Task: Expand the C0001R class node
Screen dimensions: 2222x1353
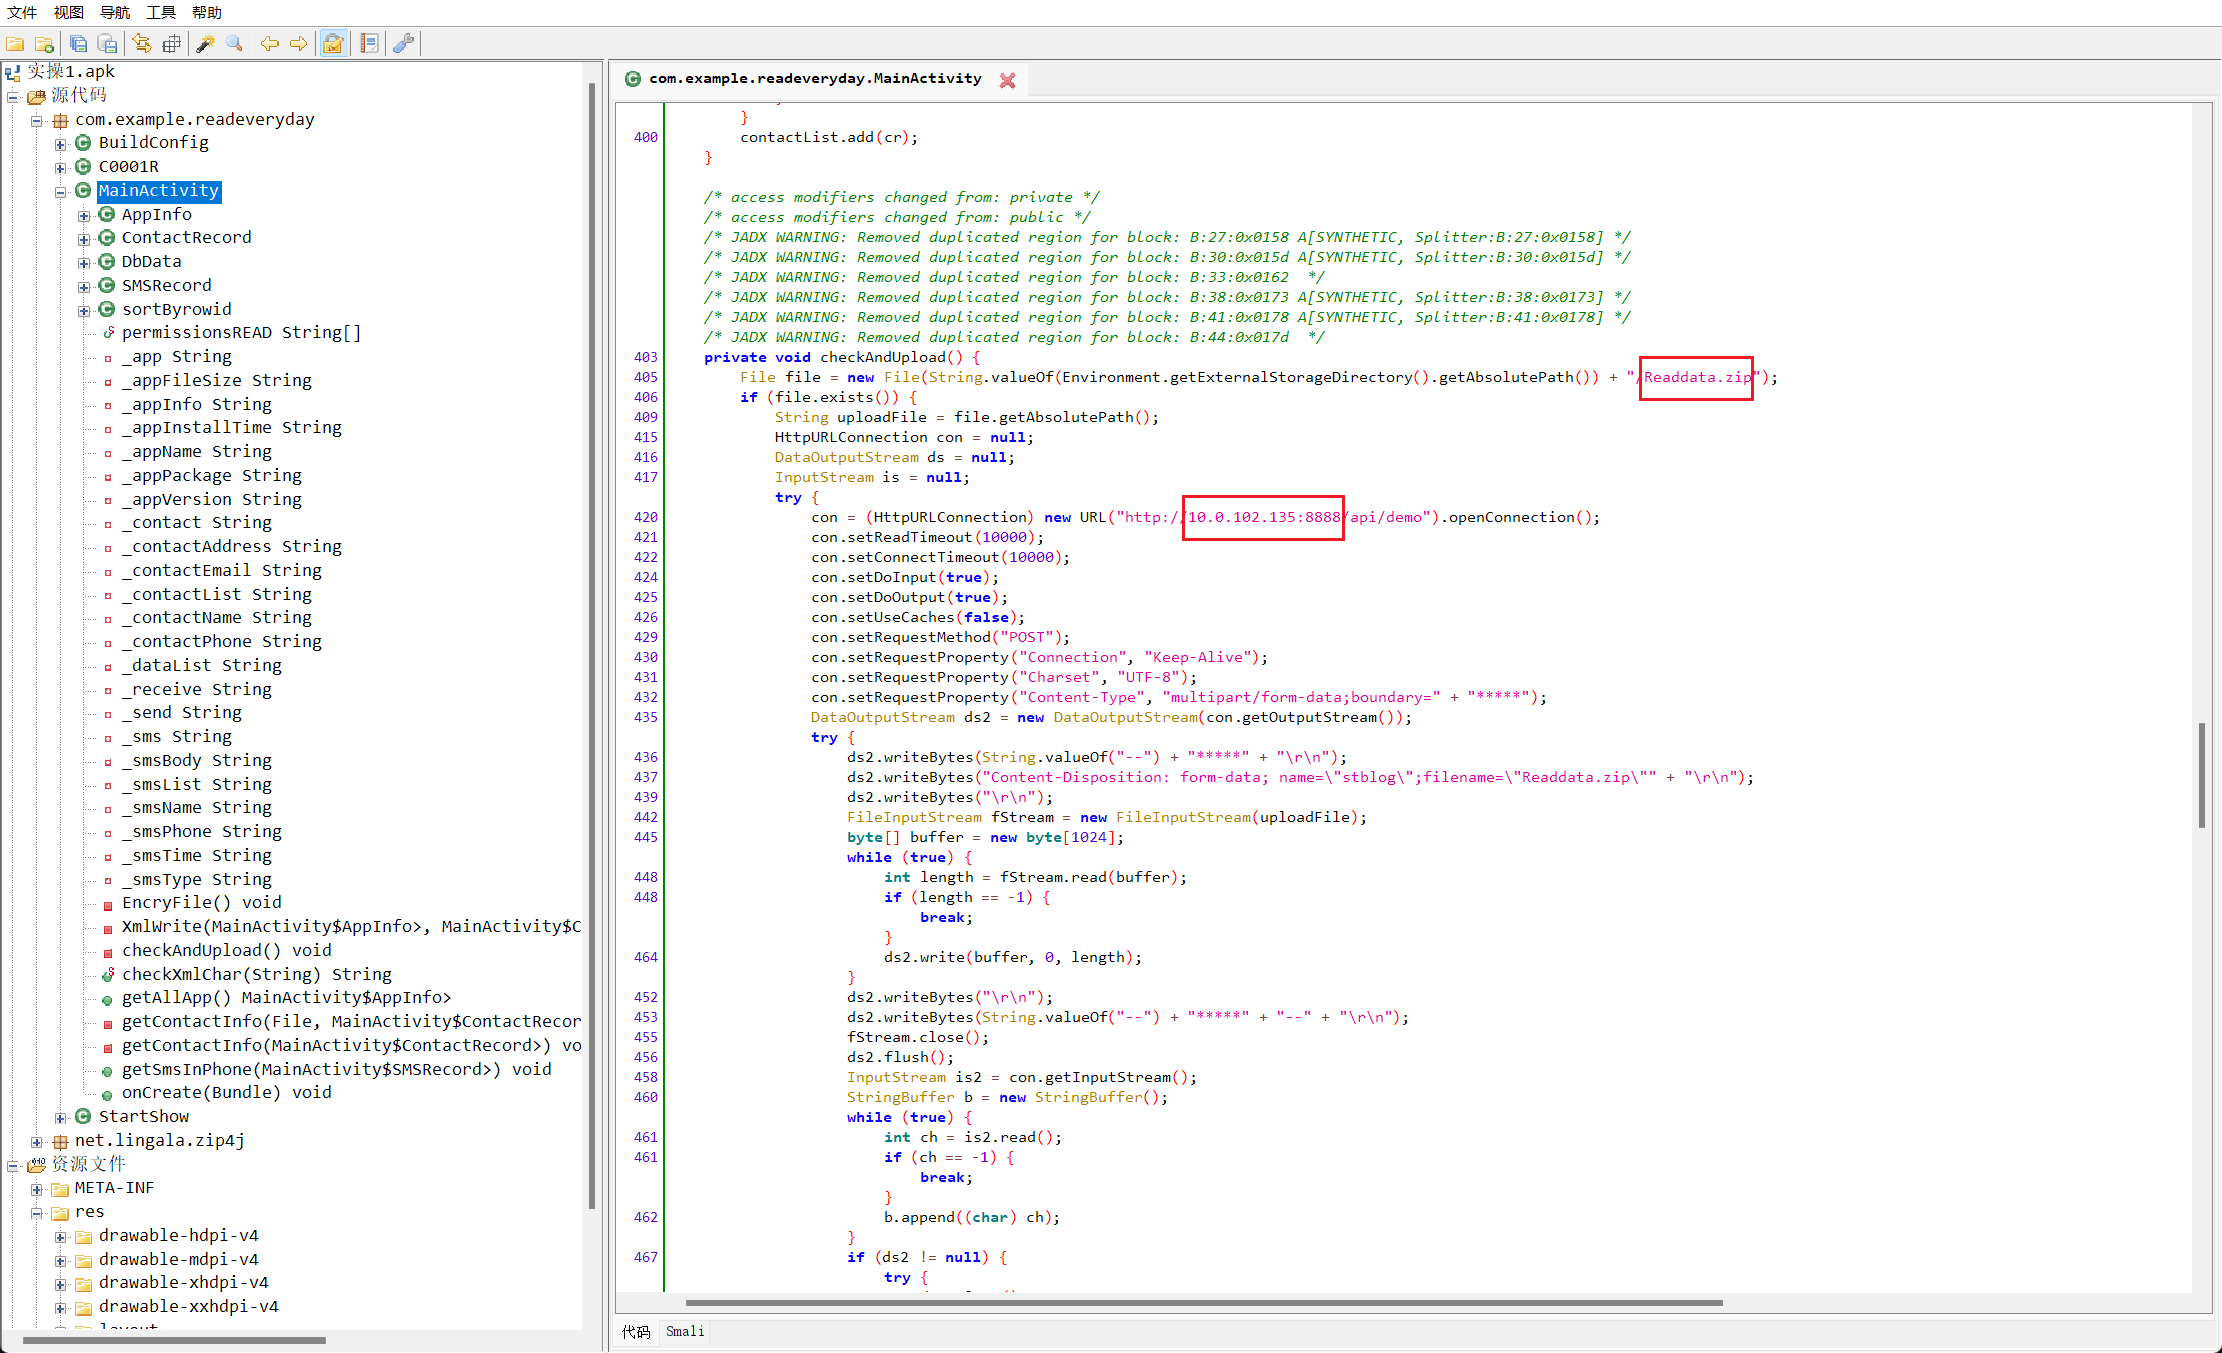Action: [61, 167]
